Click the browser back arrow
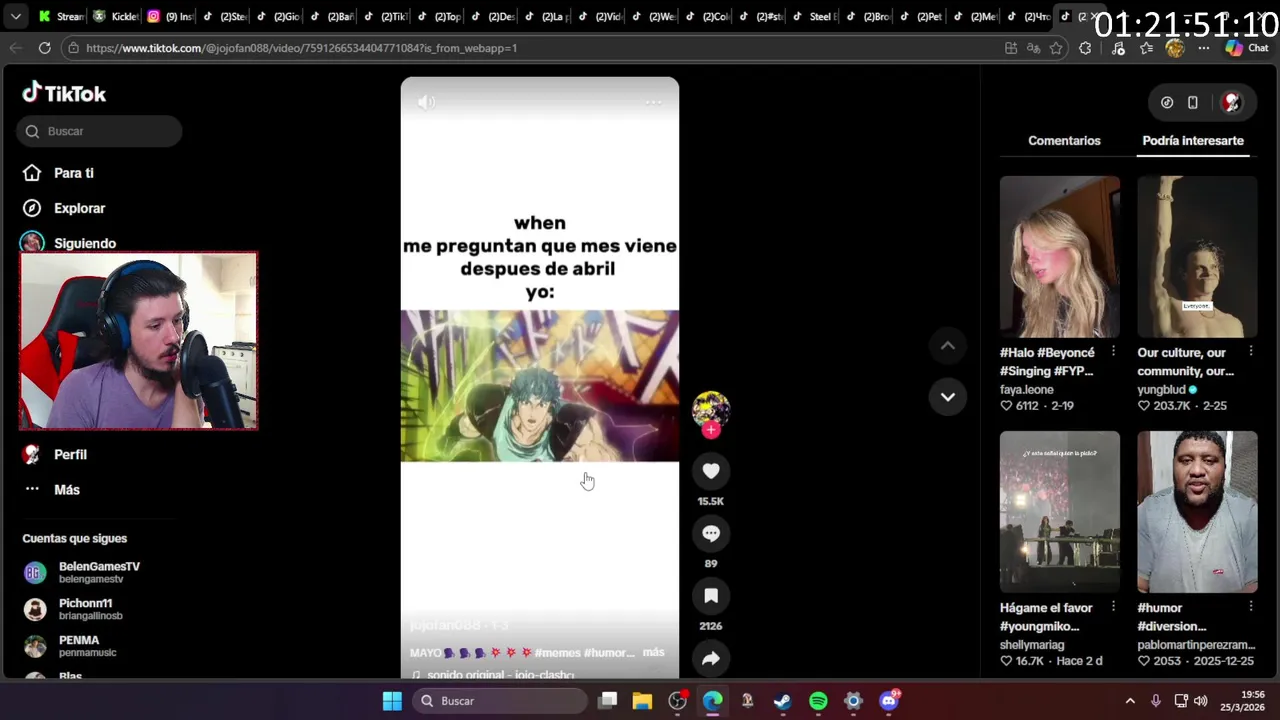This screenshot has height=720, width=1280. (16, 48)
